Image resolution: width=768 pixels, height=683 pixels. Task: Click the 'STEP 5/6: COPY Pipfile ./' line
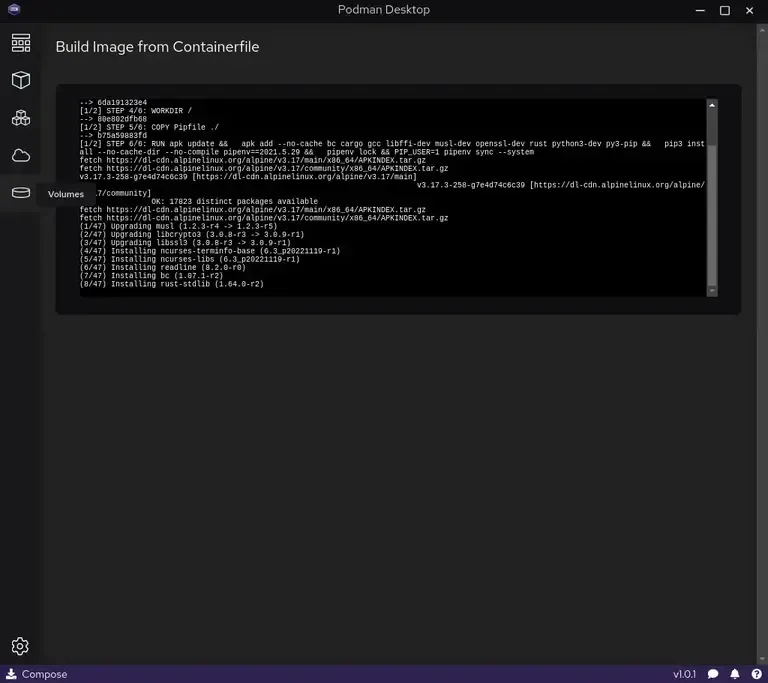click(149, 127)
